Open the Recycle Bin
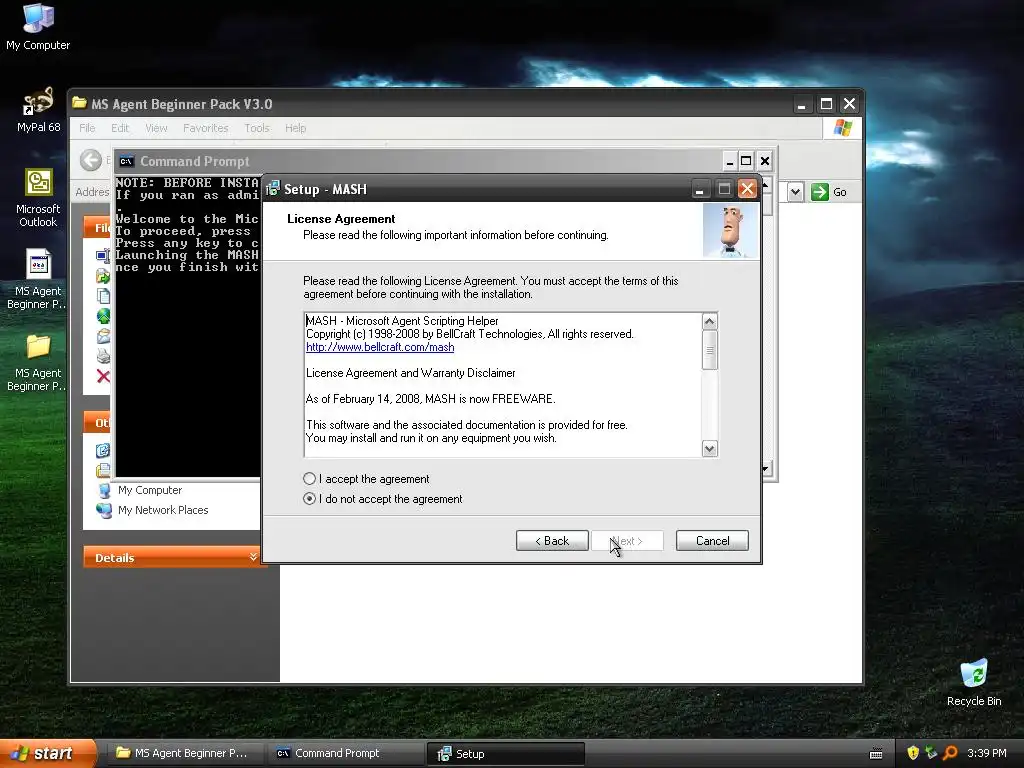The width and height of the screenshot is (1024, 768). click(x=974, y=683)
